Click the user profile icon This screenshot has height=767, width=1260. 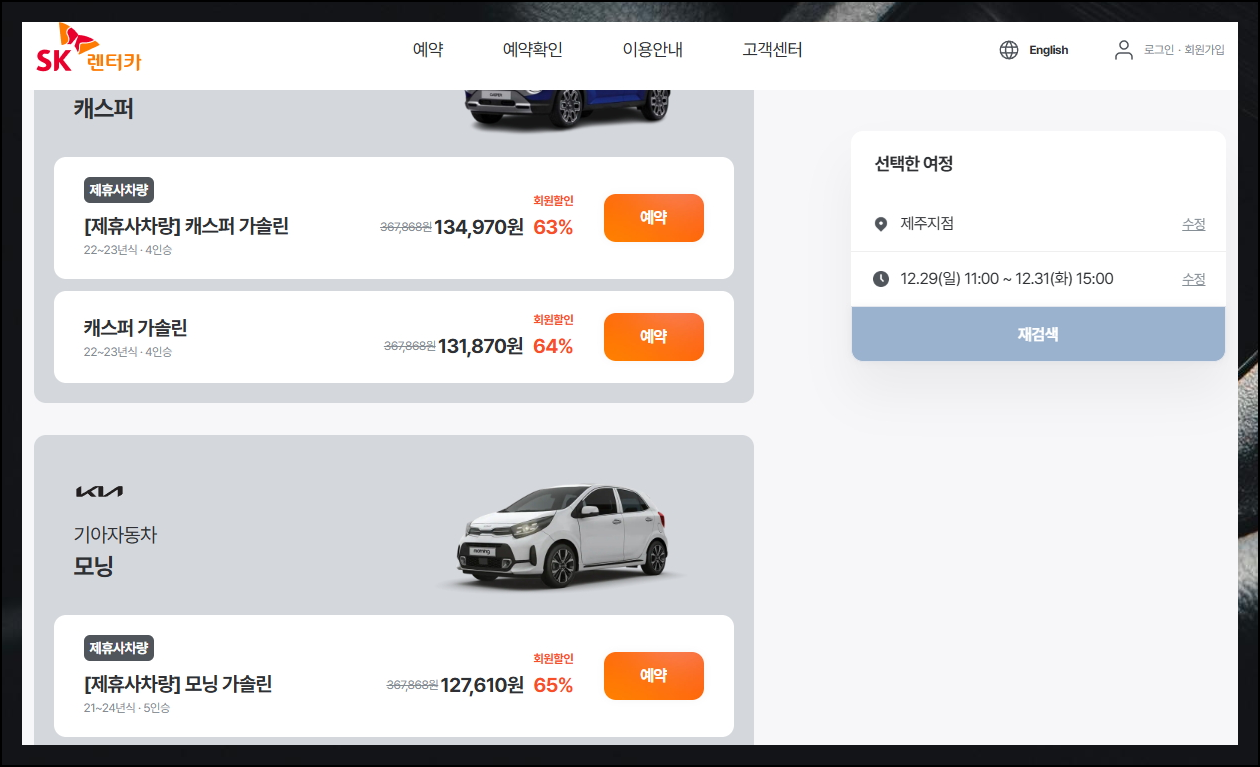(1124, 50)
